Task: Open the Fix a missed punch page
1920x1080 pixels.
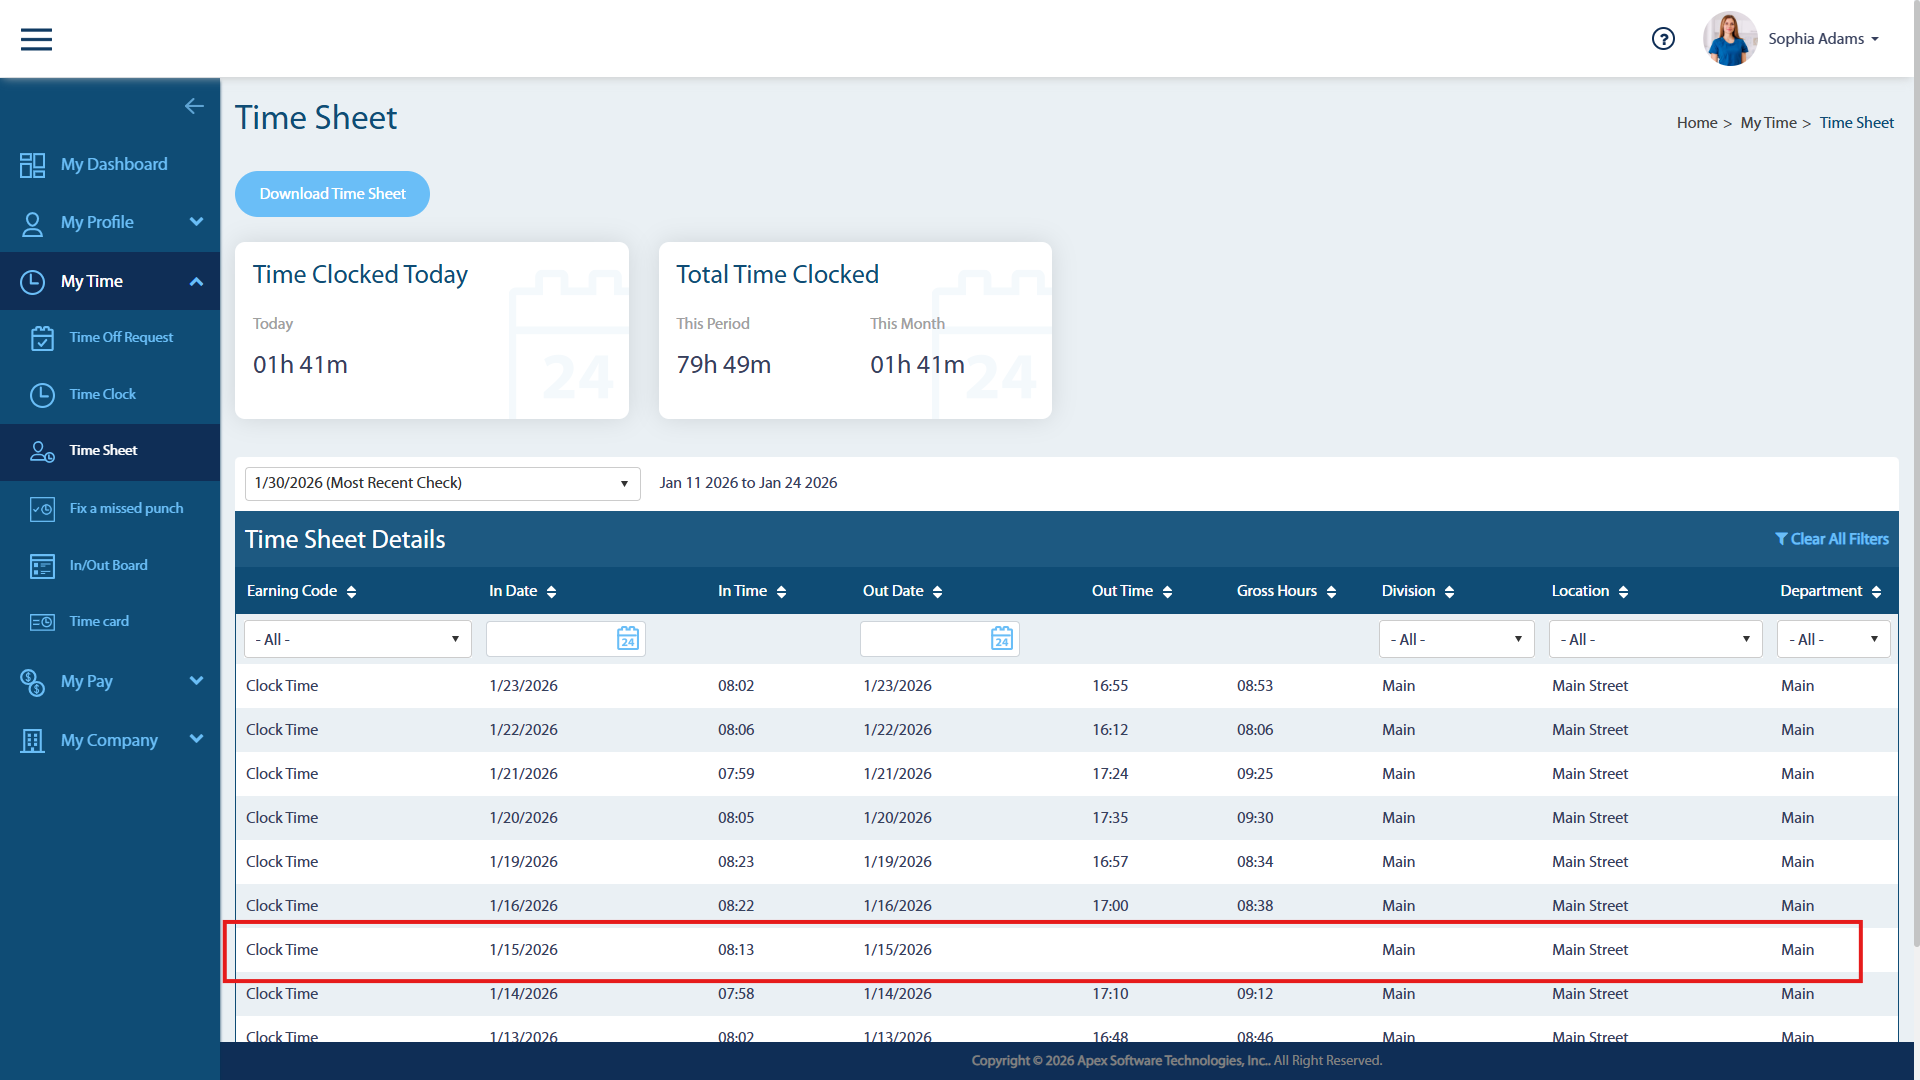Action: pyautogui.click(x=126, y=509)
